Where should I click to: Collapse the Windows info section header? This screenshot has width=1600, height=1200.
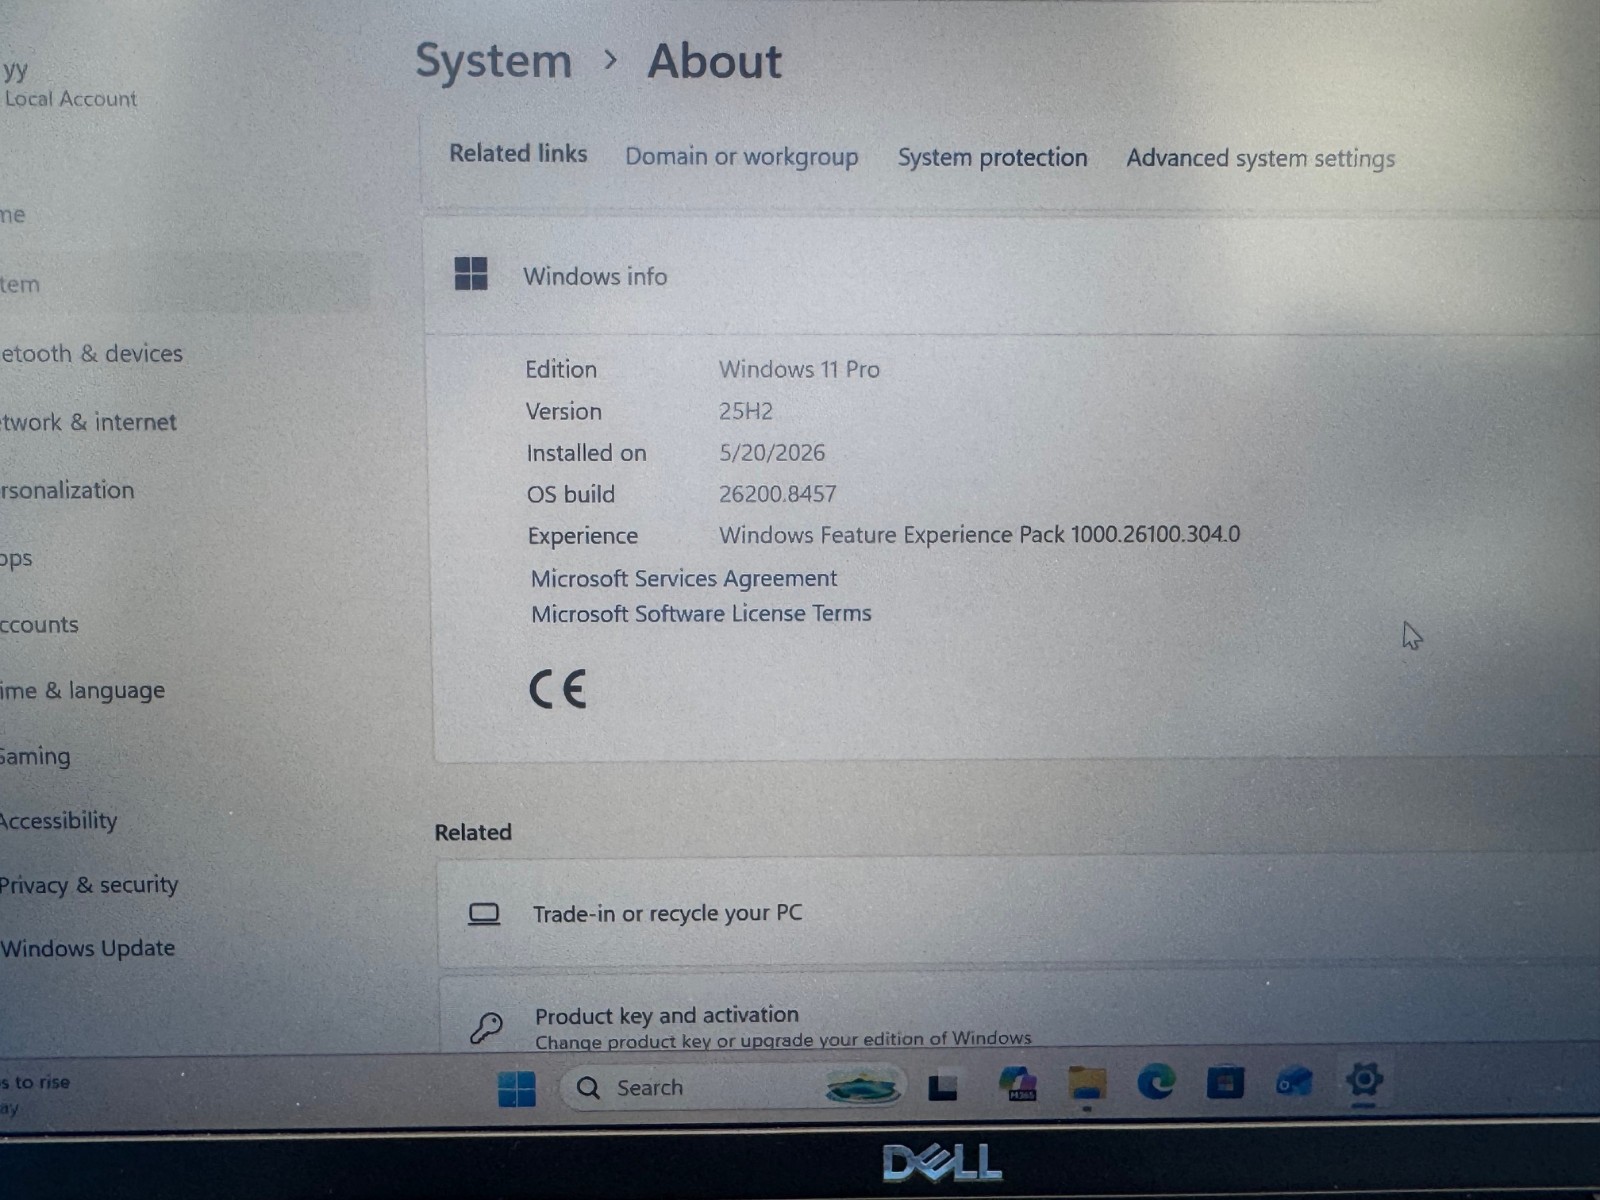(x=1012, y=275)
